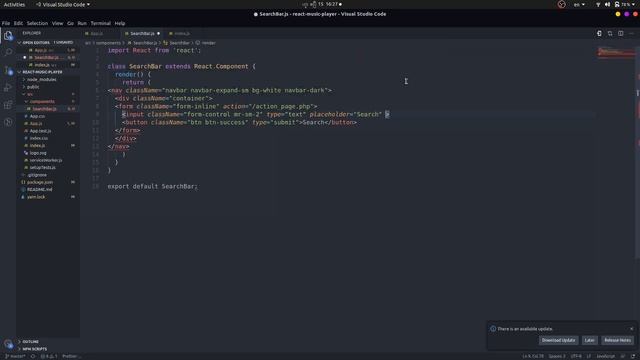
Task: Open the Terminal menu
Action: tap(100, 23)
